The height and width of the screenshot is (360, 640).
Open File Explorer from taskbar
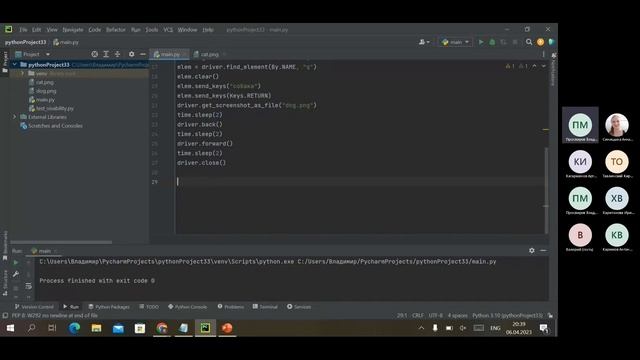point(96,328)
